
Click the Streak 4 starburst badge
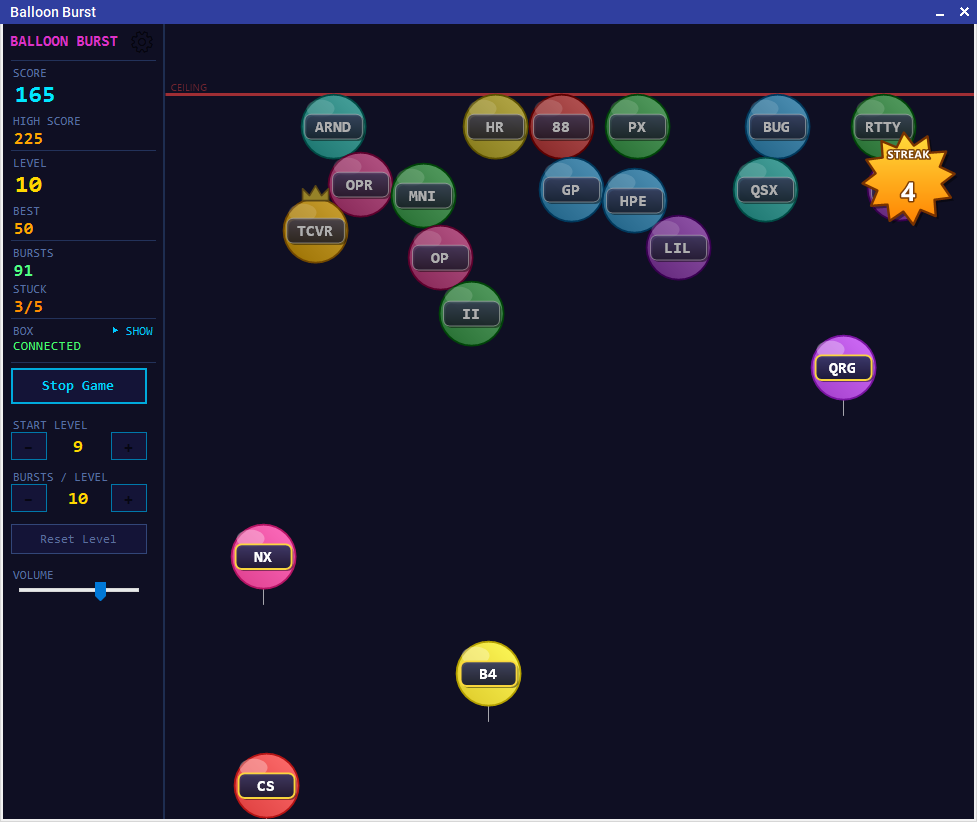[x=908, y=179]
